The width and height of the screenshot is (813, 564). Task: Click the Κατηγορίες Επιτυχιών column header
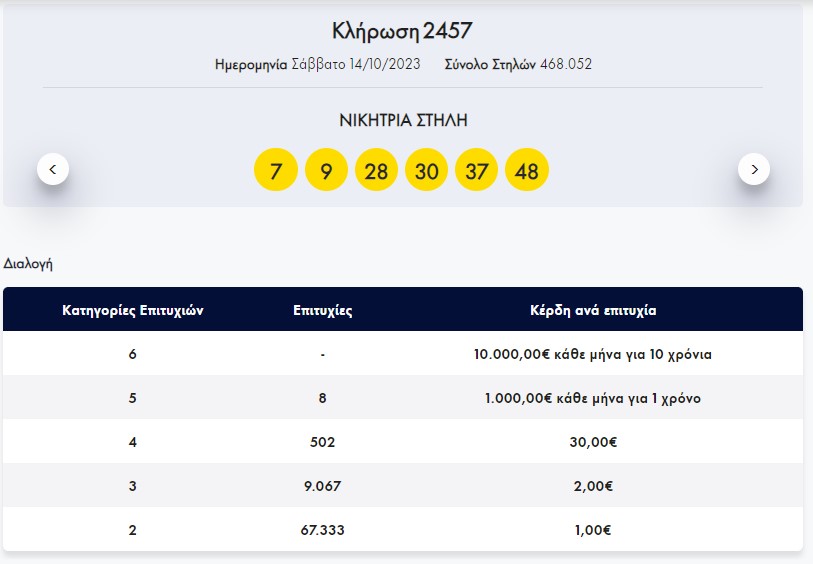click(x=133, y=310)
